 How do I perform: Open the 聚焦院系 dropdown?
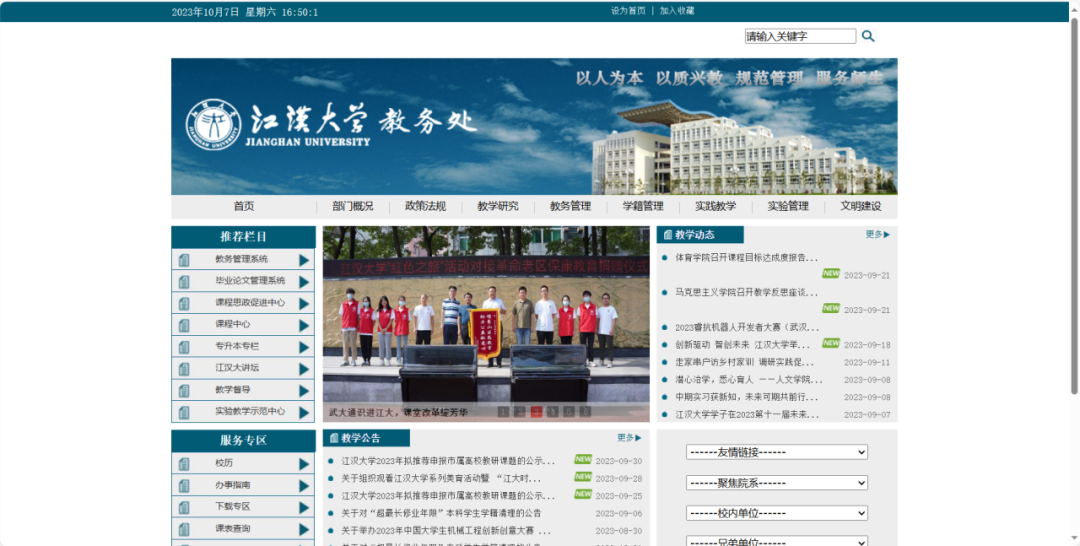(x=777, y=482)
